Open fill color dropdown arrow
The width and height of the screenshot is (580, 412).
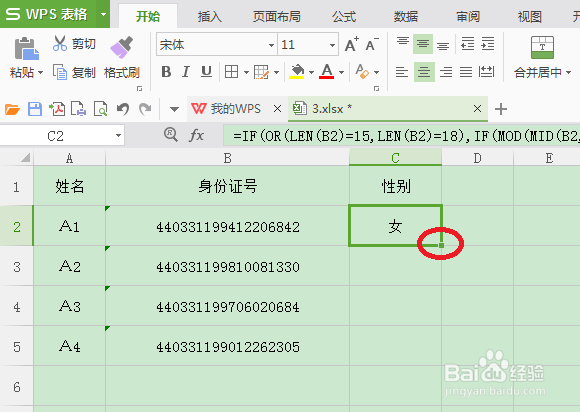coord(311,72)
